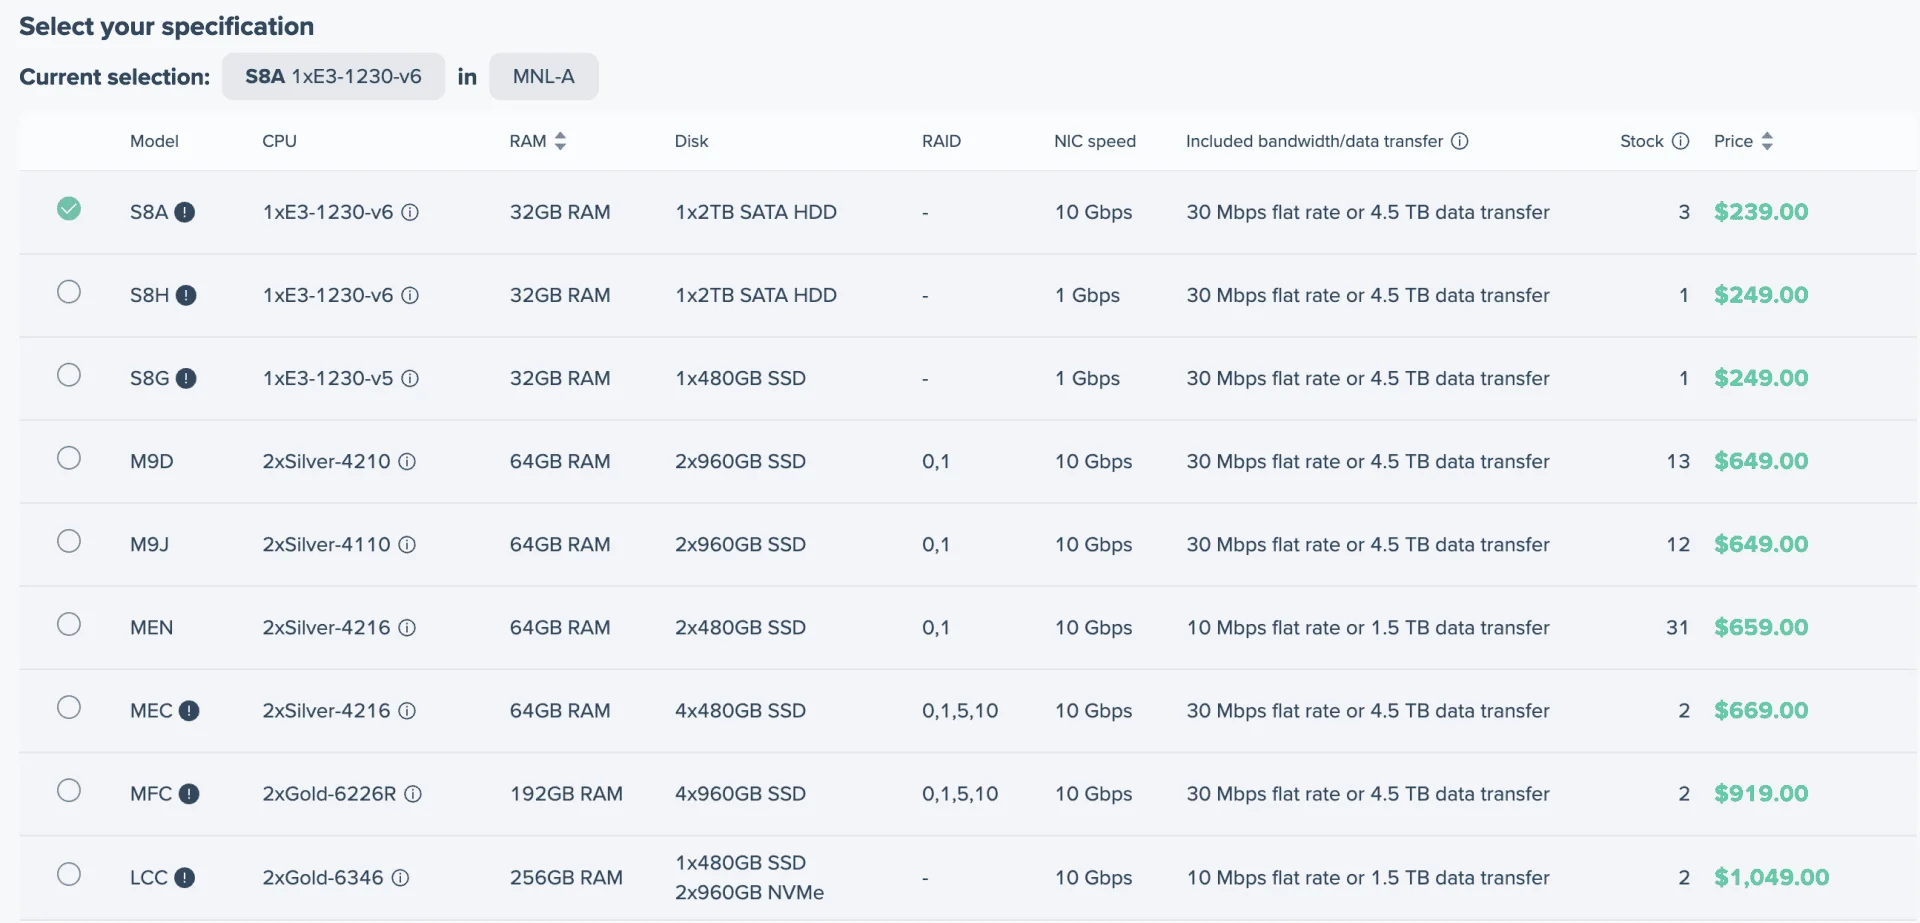Click the MNL-A location chip
Image resolution: width=1920 pixels, height=923 pixels.
(x=544, y=76)
